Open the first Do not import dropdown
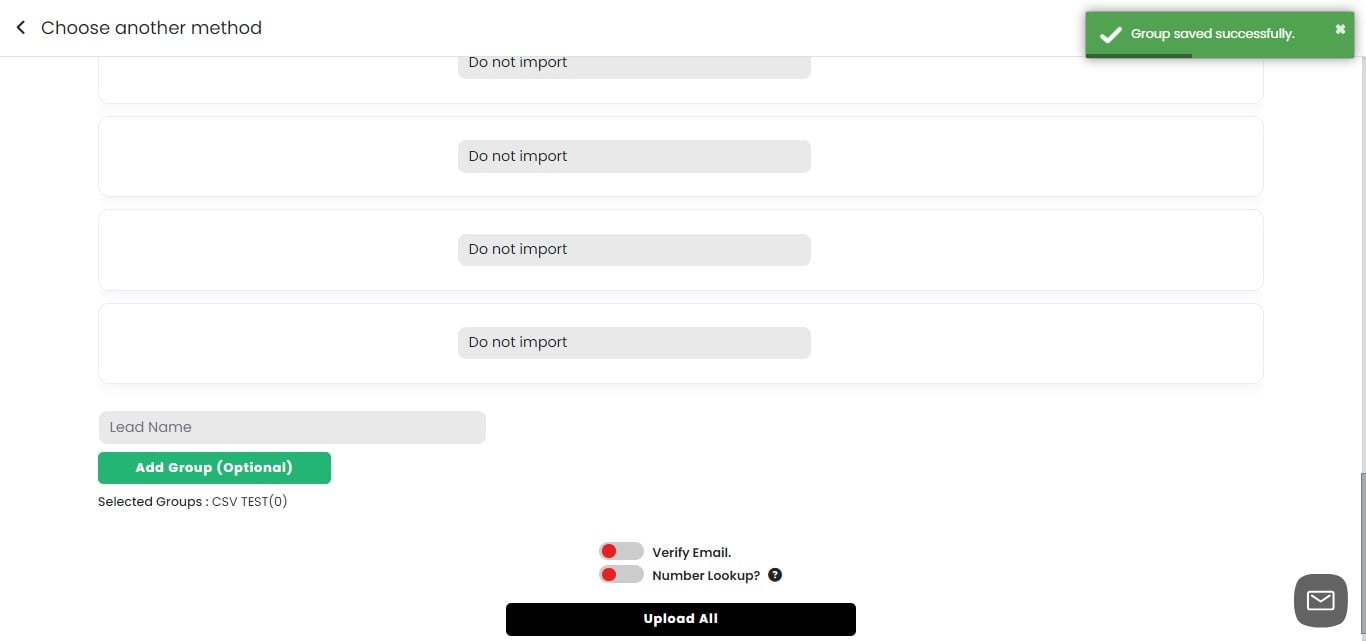The width and height of the screenshot is (1366, 641). tap(634, 62)
